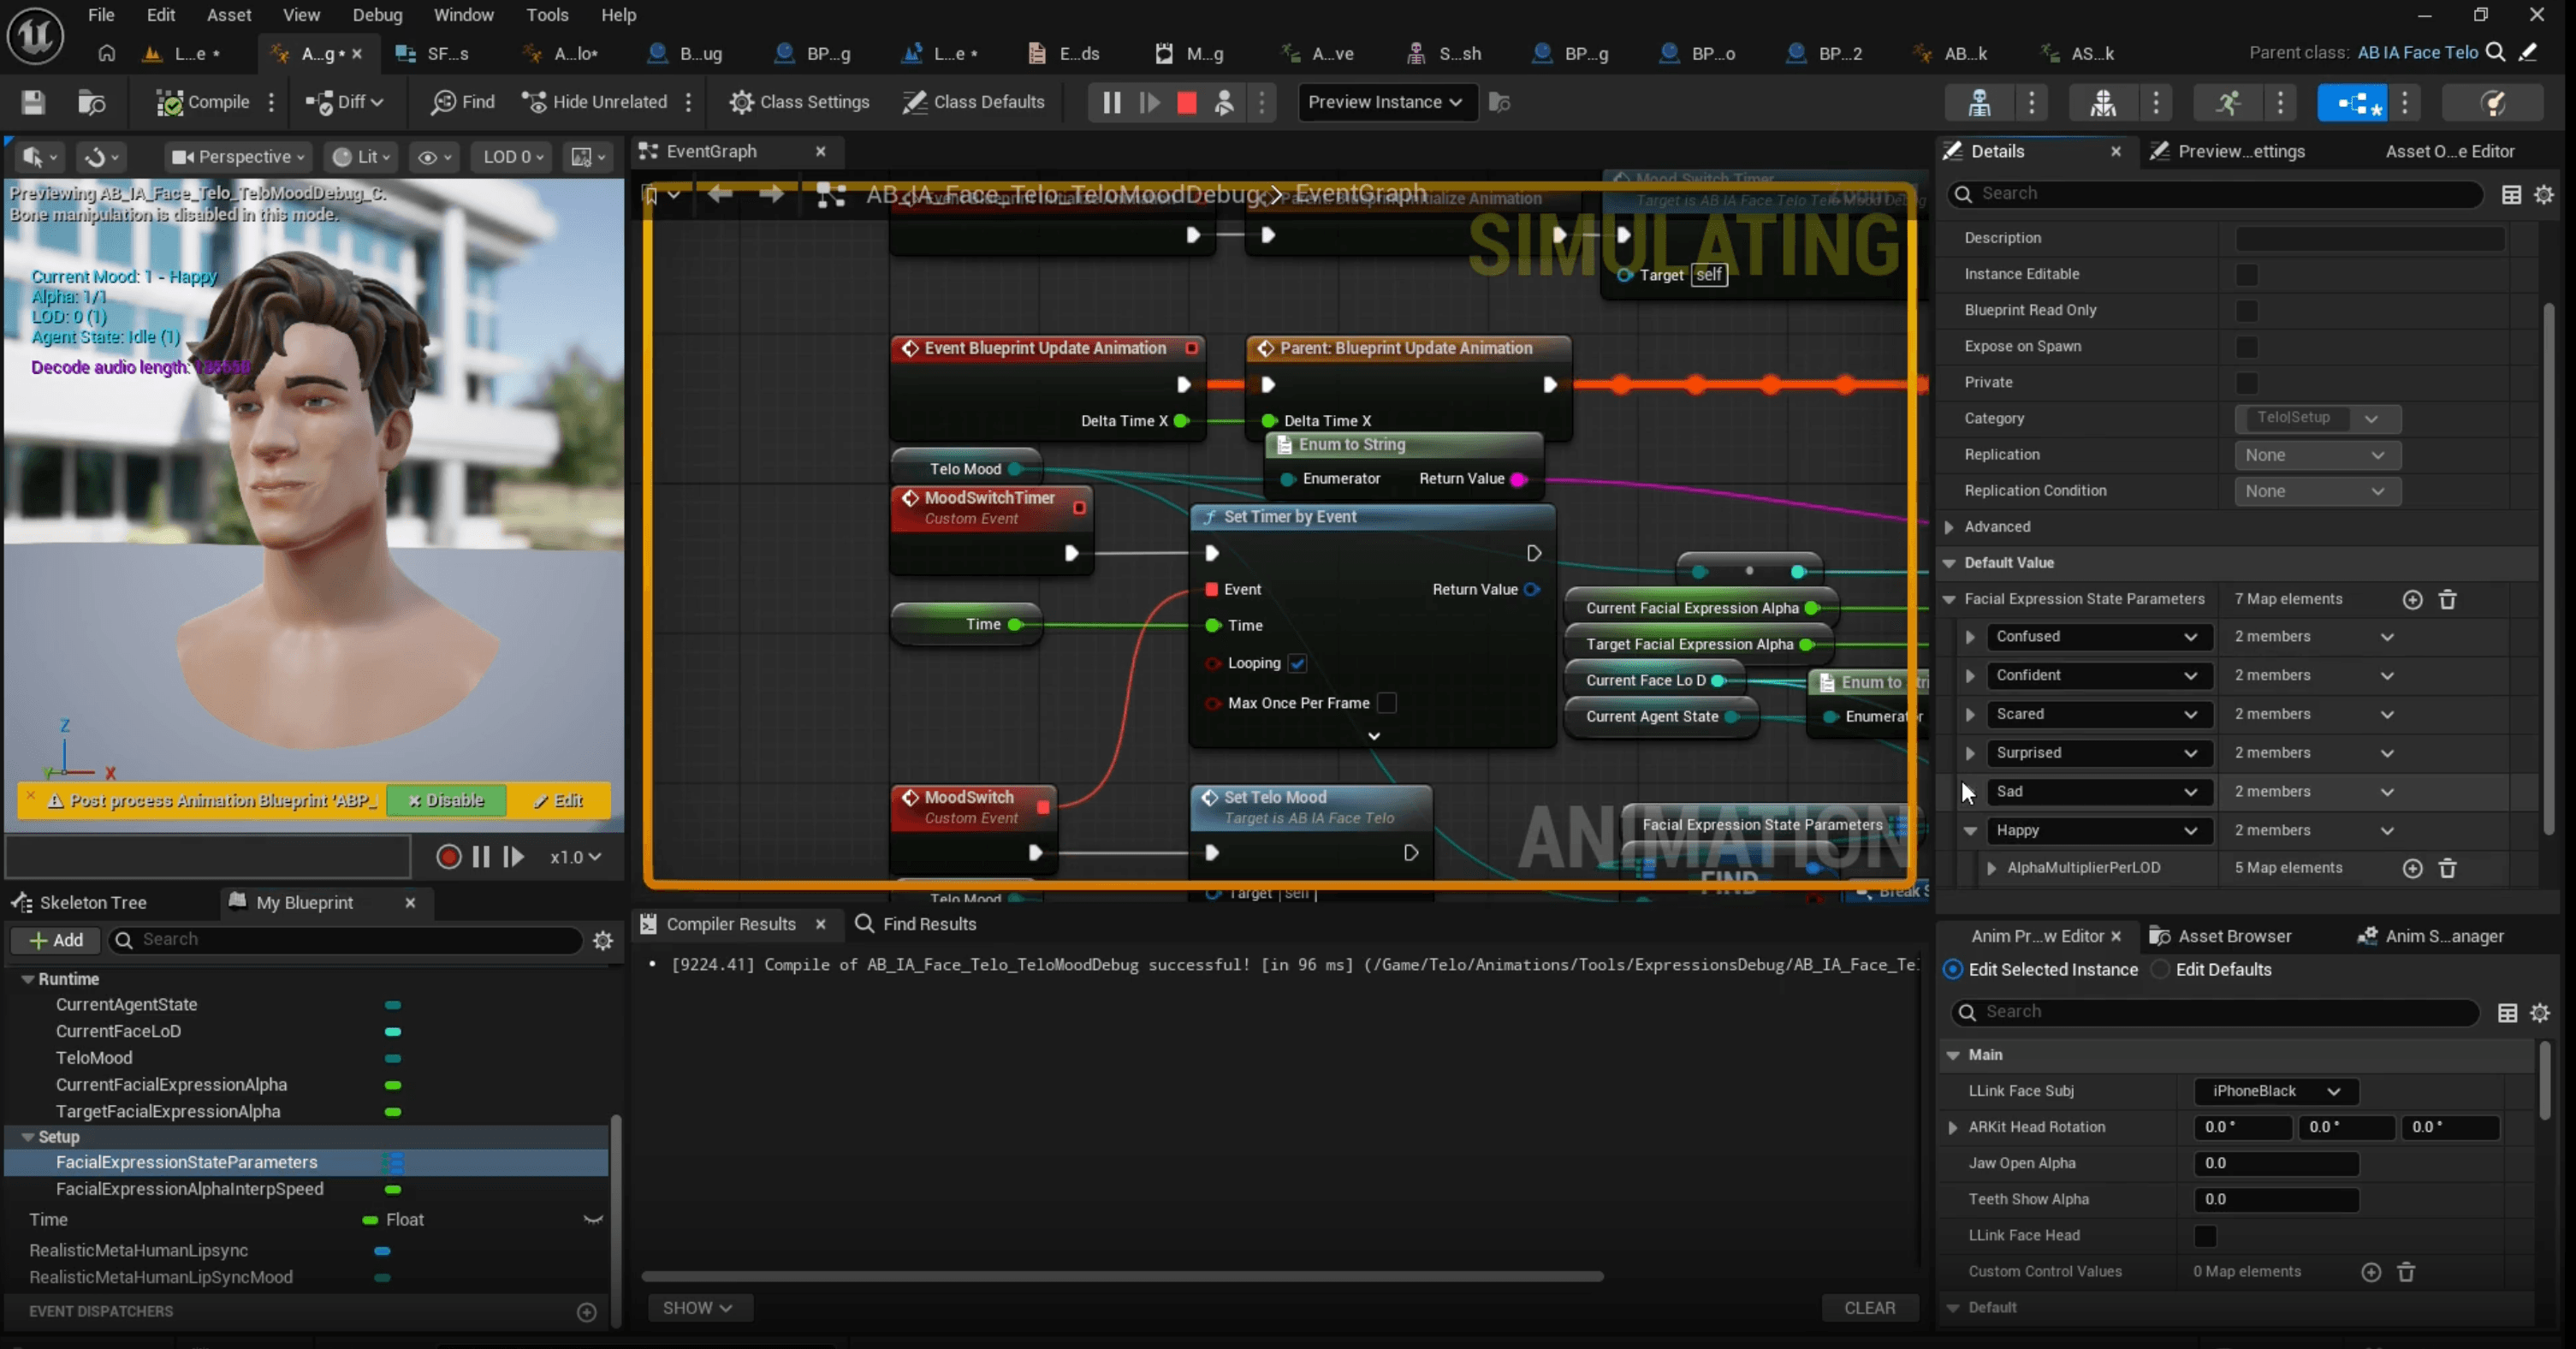This screenshot has width=2576, height=1349.
Task: Advance a single frame in main toolbar
Action: 1149,102
